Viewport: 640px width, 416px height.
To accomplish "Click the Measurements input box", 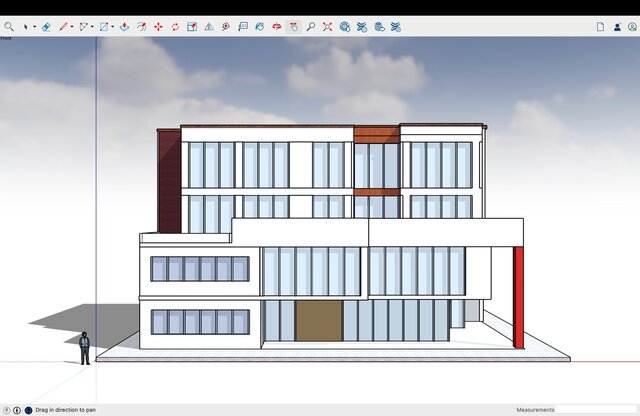I will coord(596,409).
